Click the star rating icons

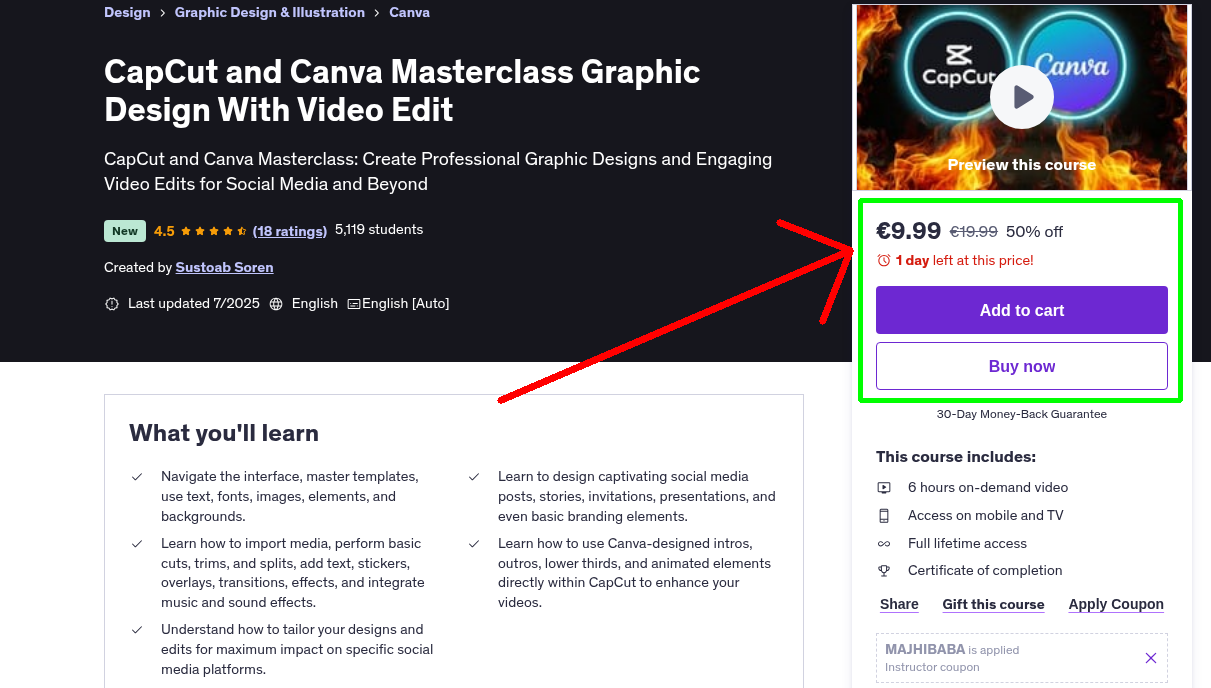tap(213, 231)
